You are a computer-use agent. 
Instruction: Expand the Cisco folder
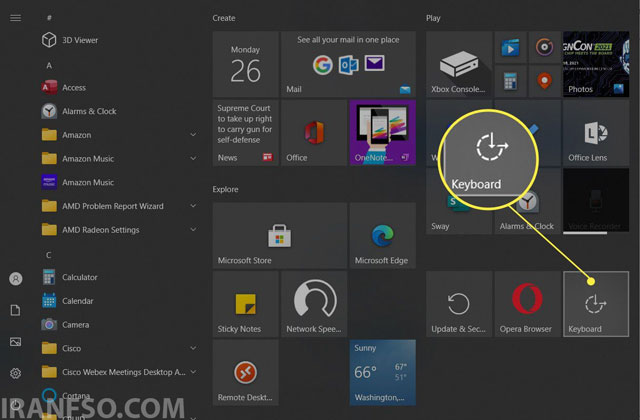[x=193, y=348]
